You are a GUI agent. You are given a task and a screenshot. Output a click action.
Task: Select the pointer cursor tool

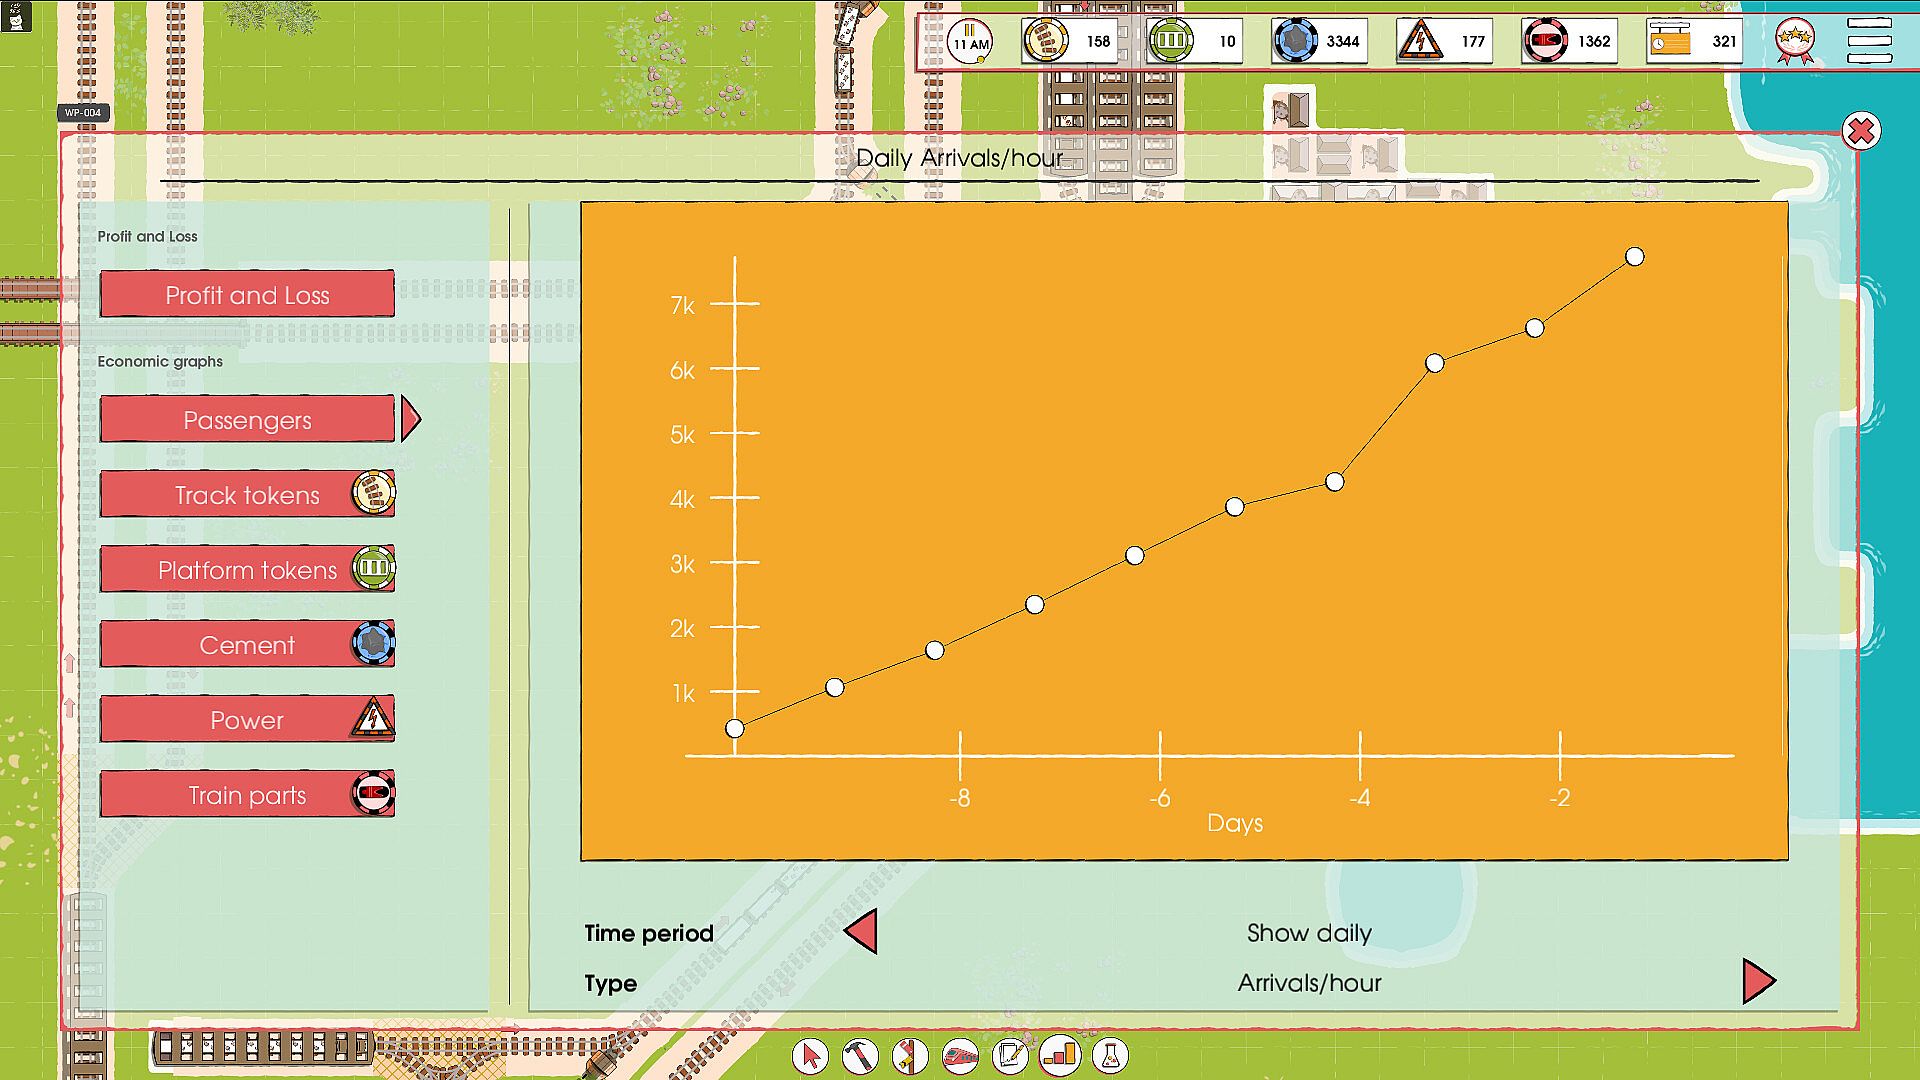[x=810, y=1055]
